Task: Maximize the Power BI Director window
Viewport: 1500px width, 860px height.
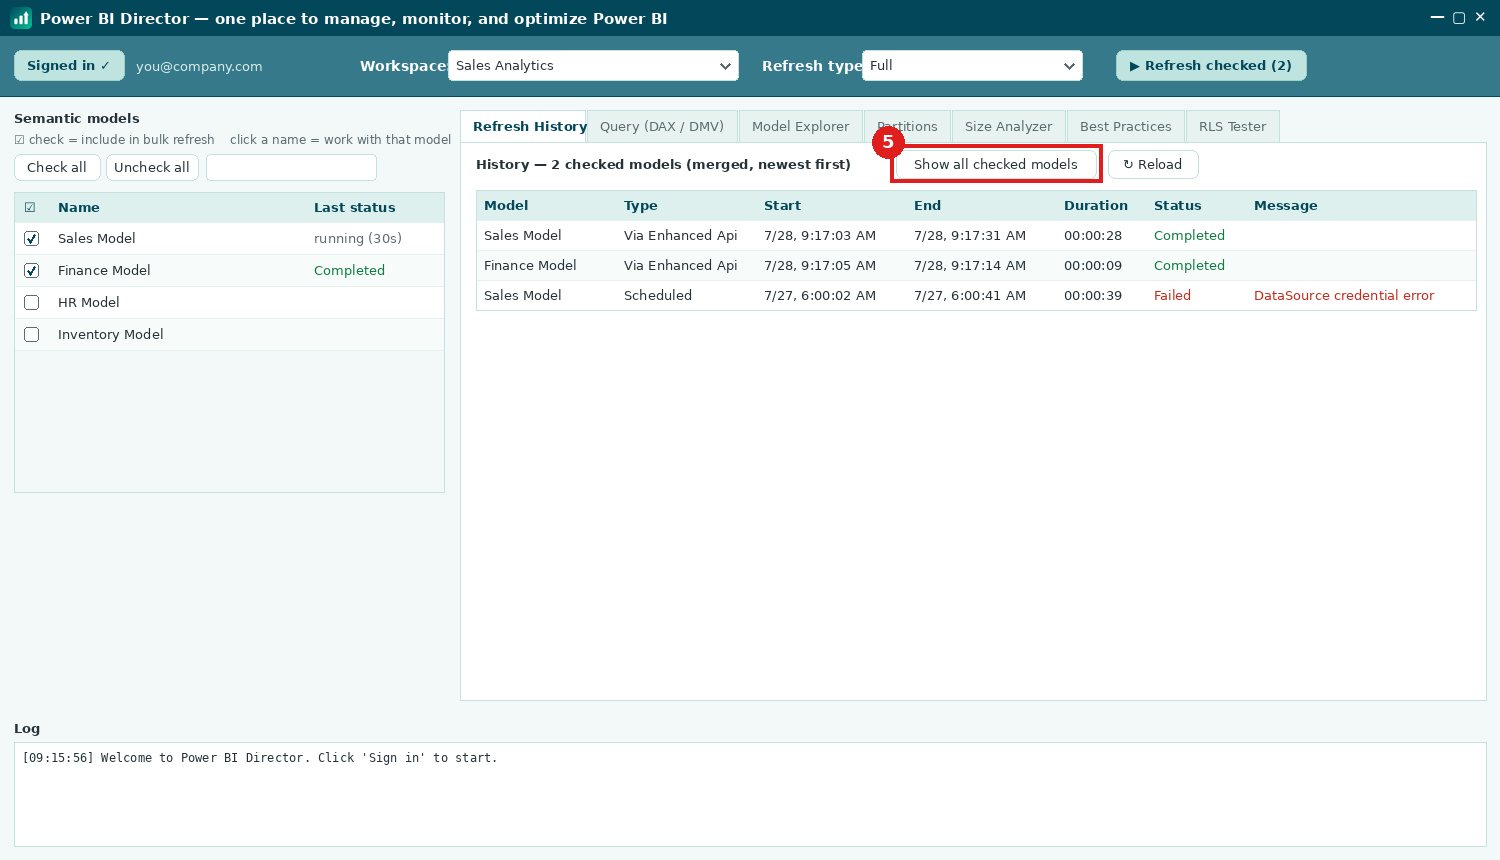Action: point(1459,18)
